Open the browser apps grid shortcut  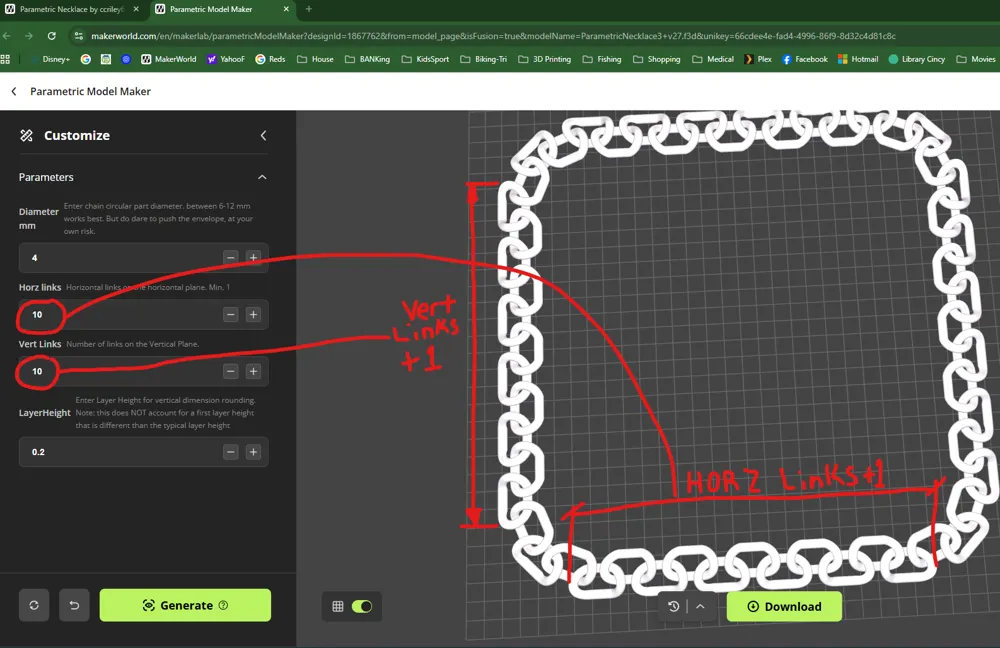pyautogui.click(x=5, y=59)
